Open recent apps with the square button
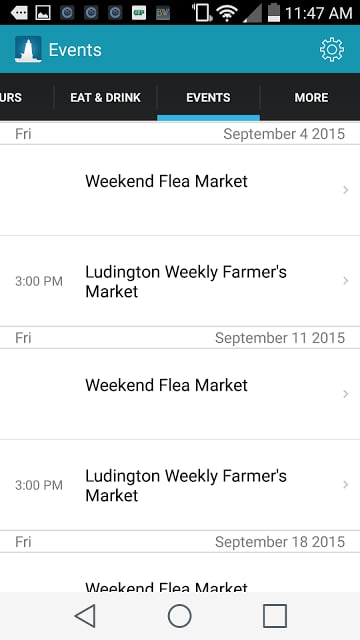The image size is (360, 640). pyautogui.click(x=275, y=616)
